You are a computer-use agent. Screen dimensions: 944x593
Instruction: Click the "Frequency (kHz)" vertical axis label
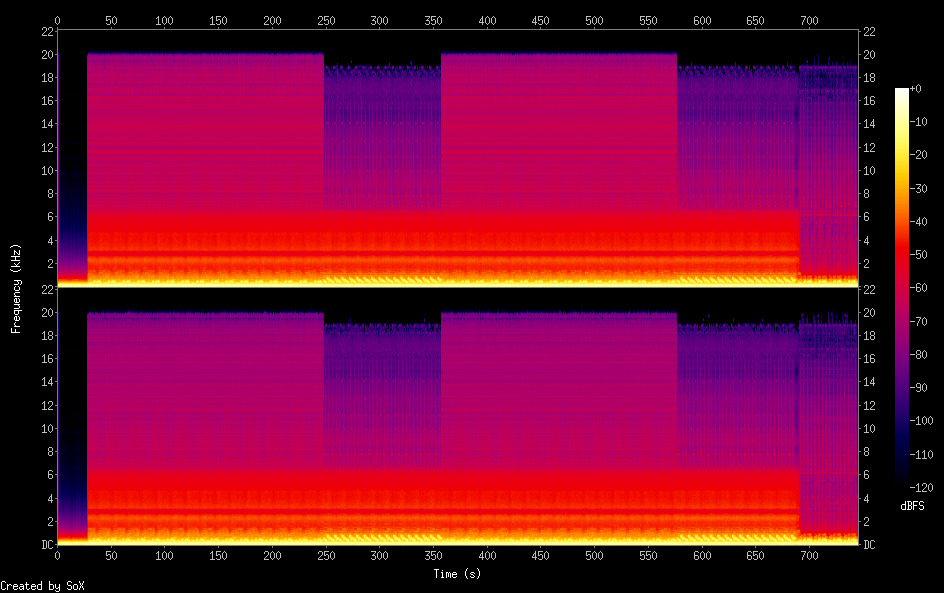tap(16, 288)
